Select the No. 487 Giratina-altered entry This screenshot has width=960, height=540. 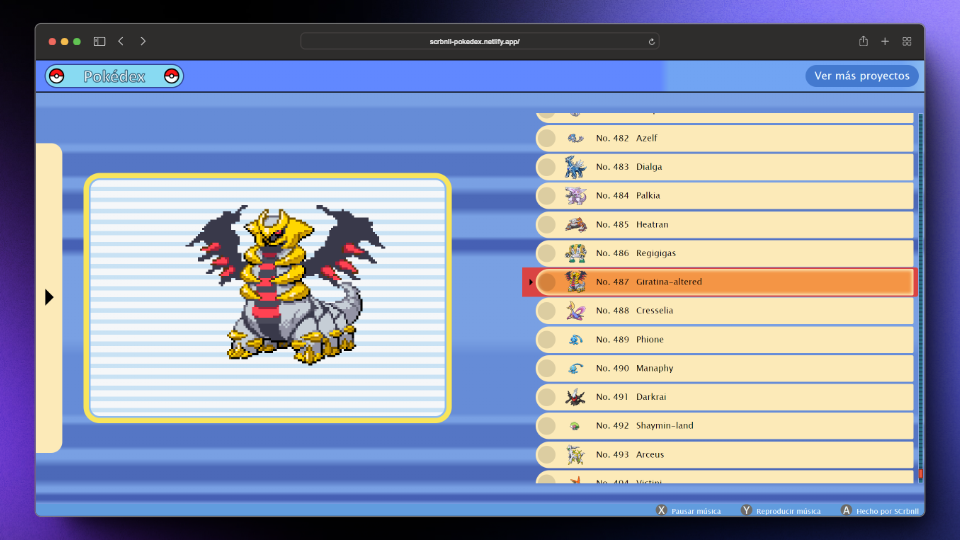click(x=725, y=282)
